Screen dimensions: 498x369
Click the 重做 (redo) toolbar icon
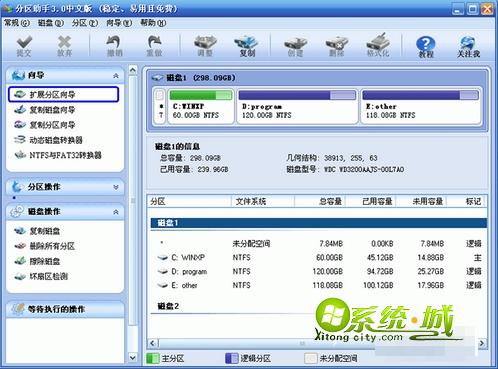(154, 46)
